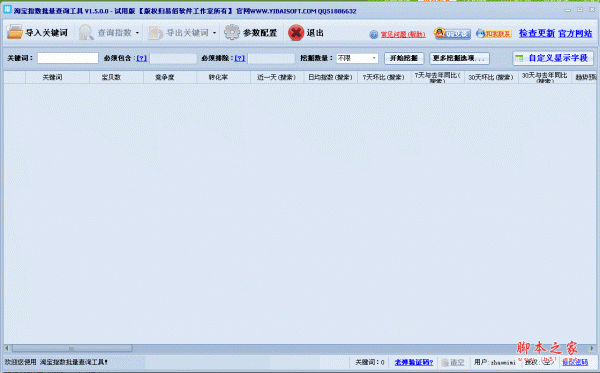This screenshot has height=373, width=600.
Task: Click the 30天与去年同比 column header
Action: pyautogui.click(x=545, y=77)
